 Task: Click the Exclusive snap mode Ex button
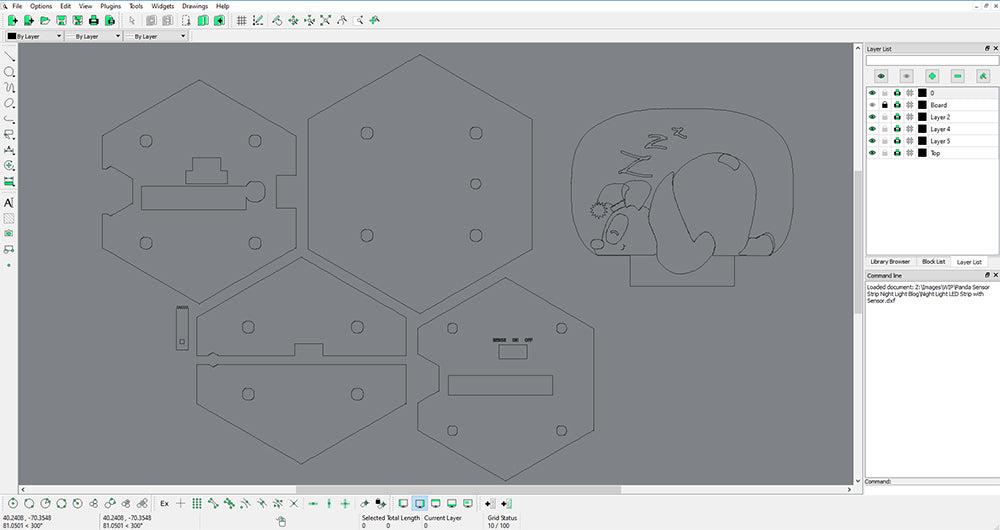click(165, 503)
